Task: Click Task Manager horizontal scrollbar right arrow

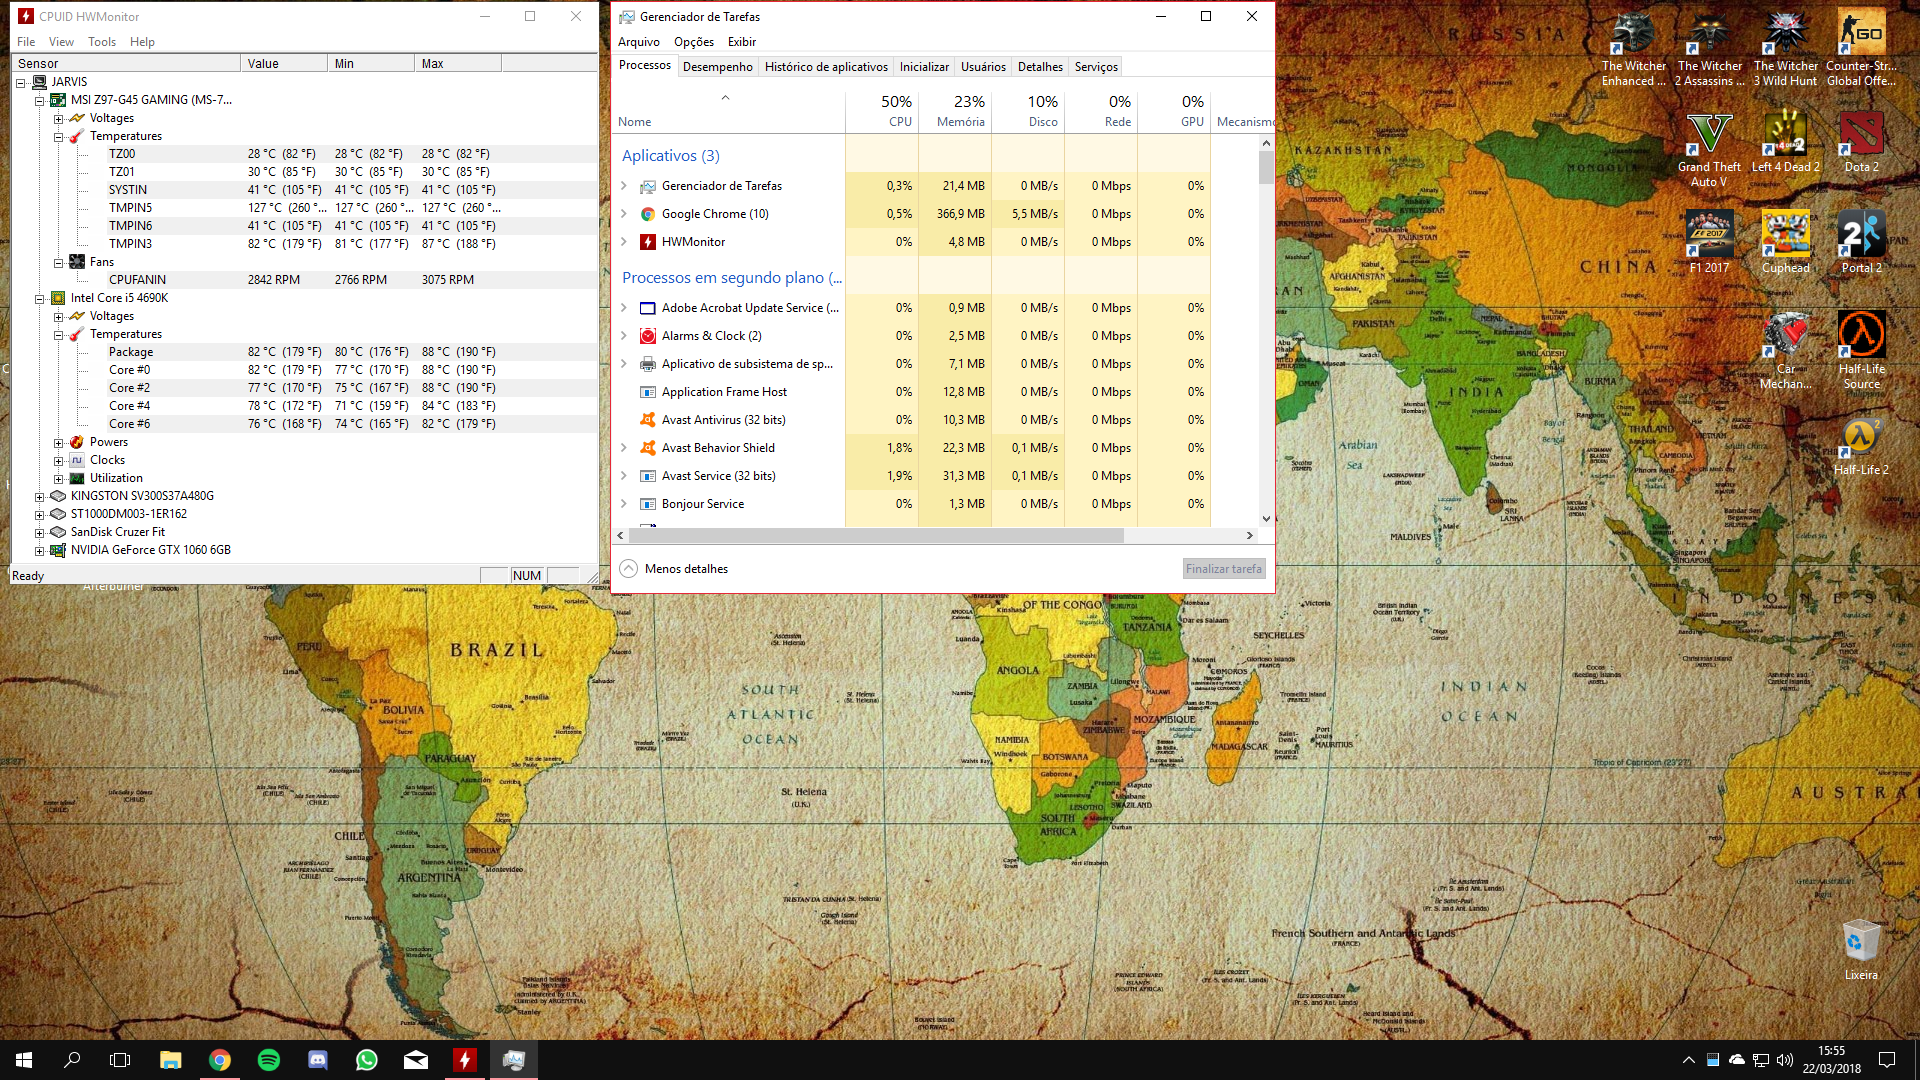Action: (x=1250, y=536)
